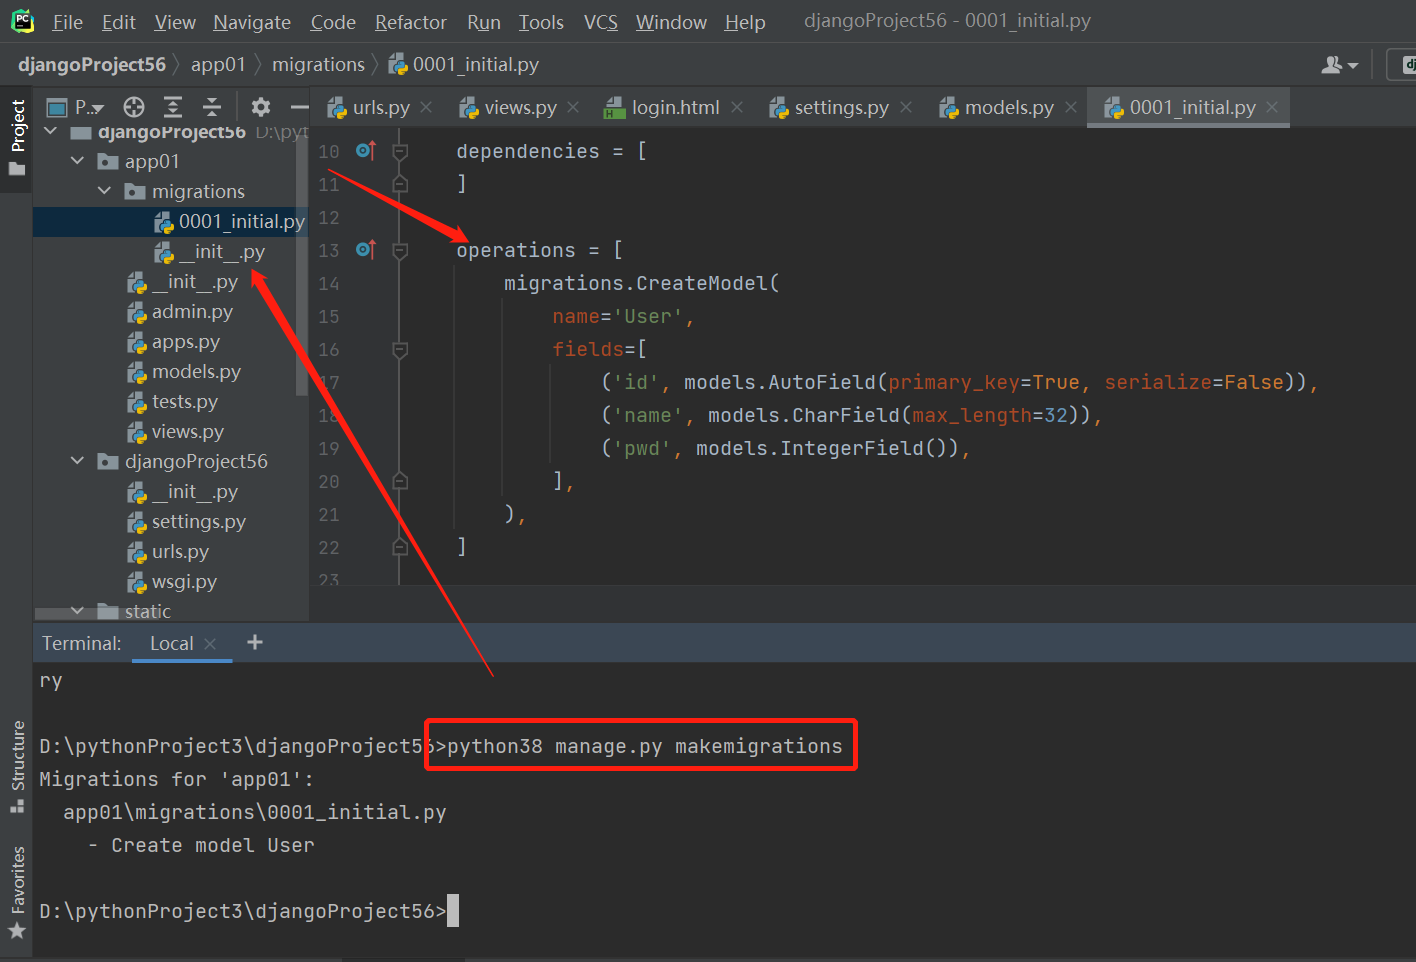1416x962 pixels.
Task: Collapse the static folder chevron
Action: 77,610
